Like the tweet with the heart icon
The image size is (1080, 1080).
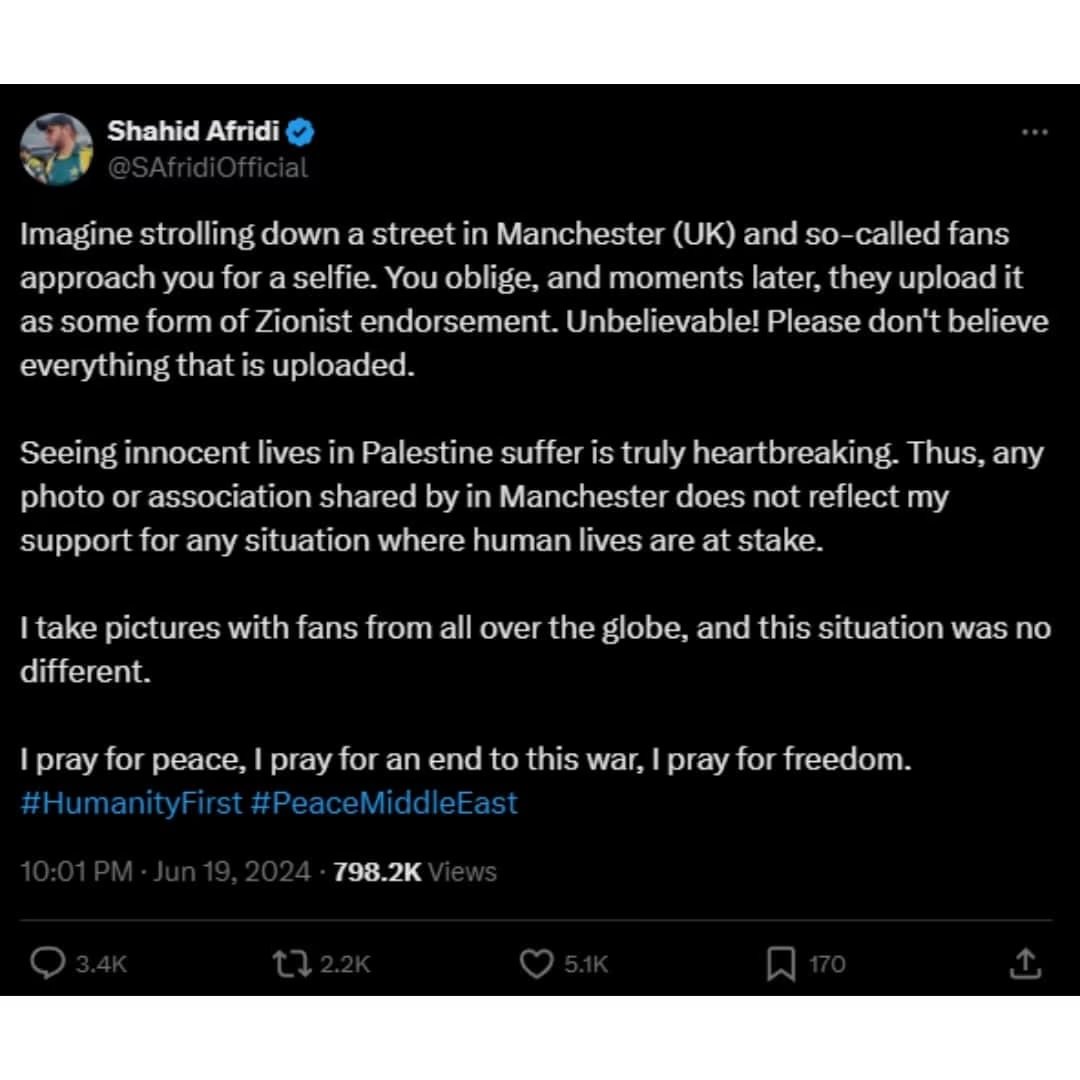537,963
